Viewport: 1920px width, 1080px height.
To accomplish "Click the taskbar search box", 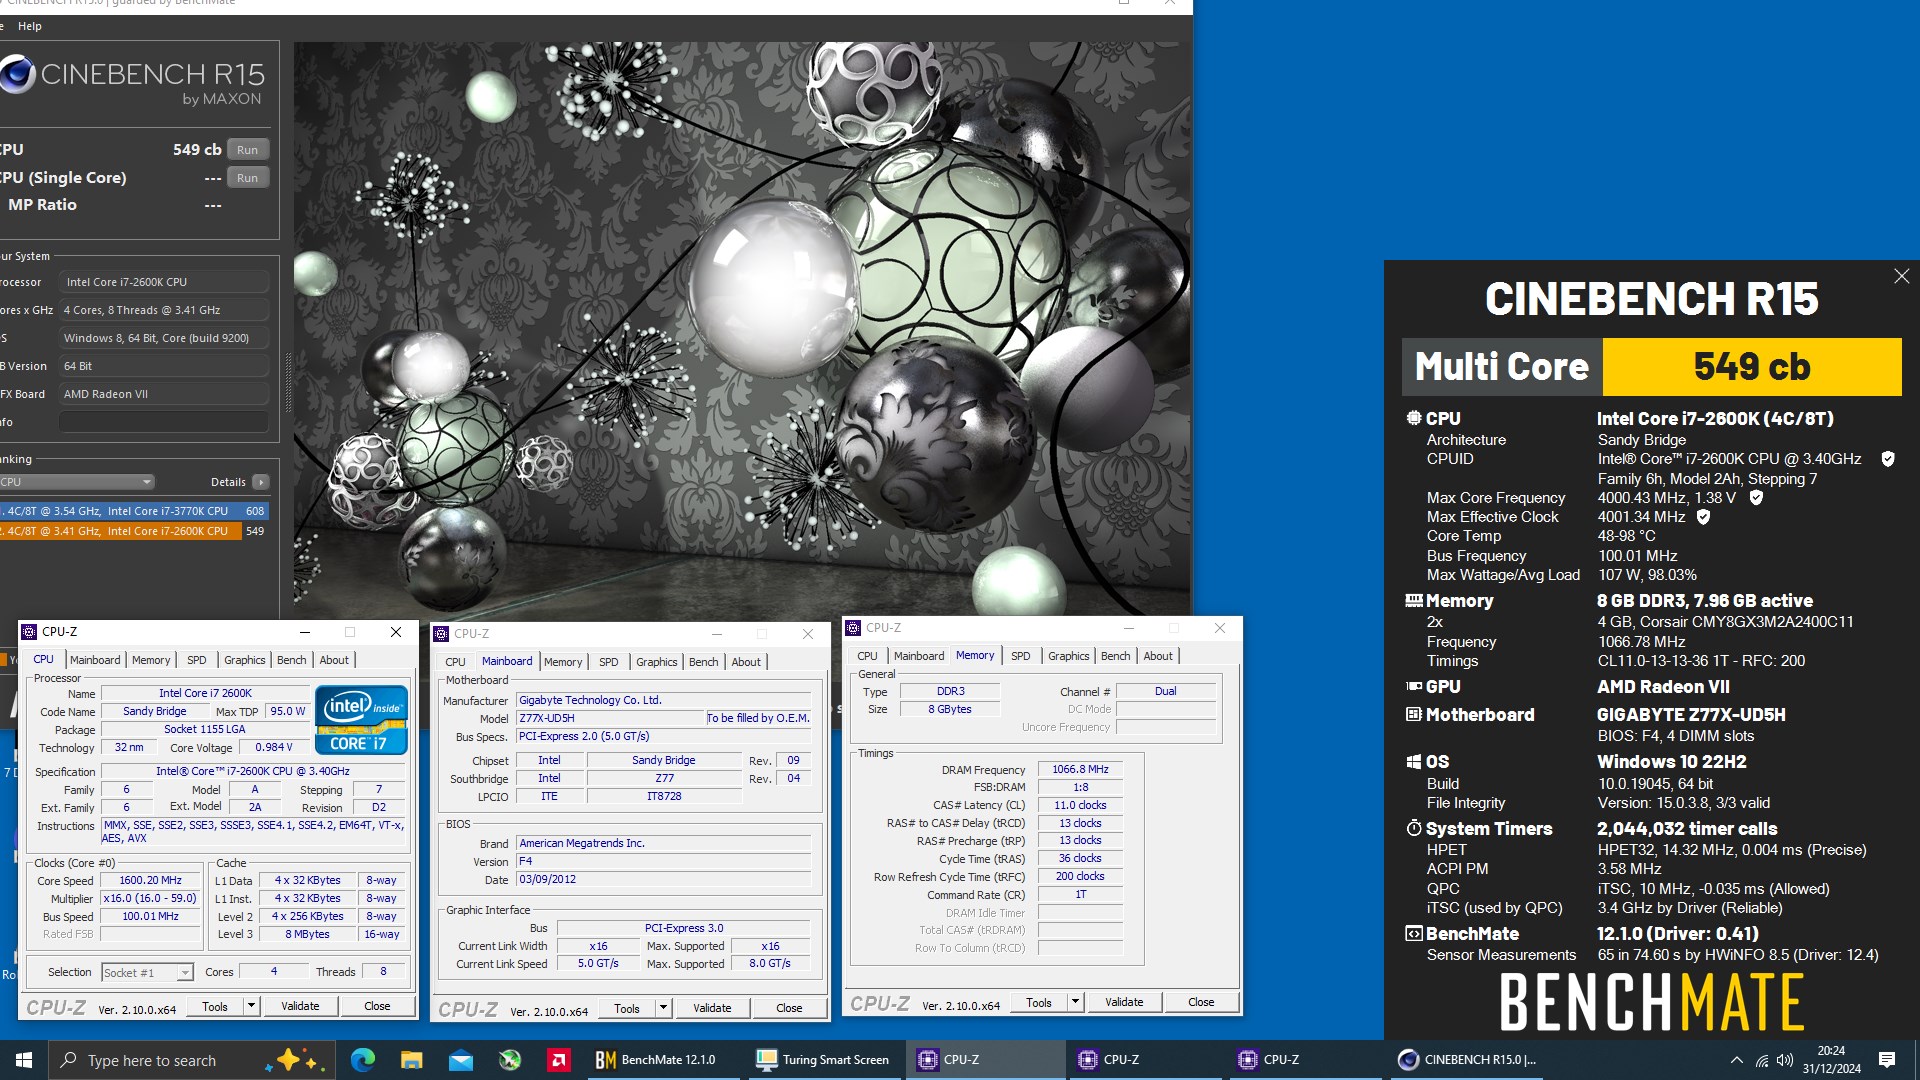I will click(191, 1060).
